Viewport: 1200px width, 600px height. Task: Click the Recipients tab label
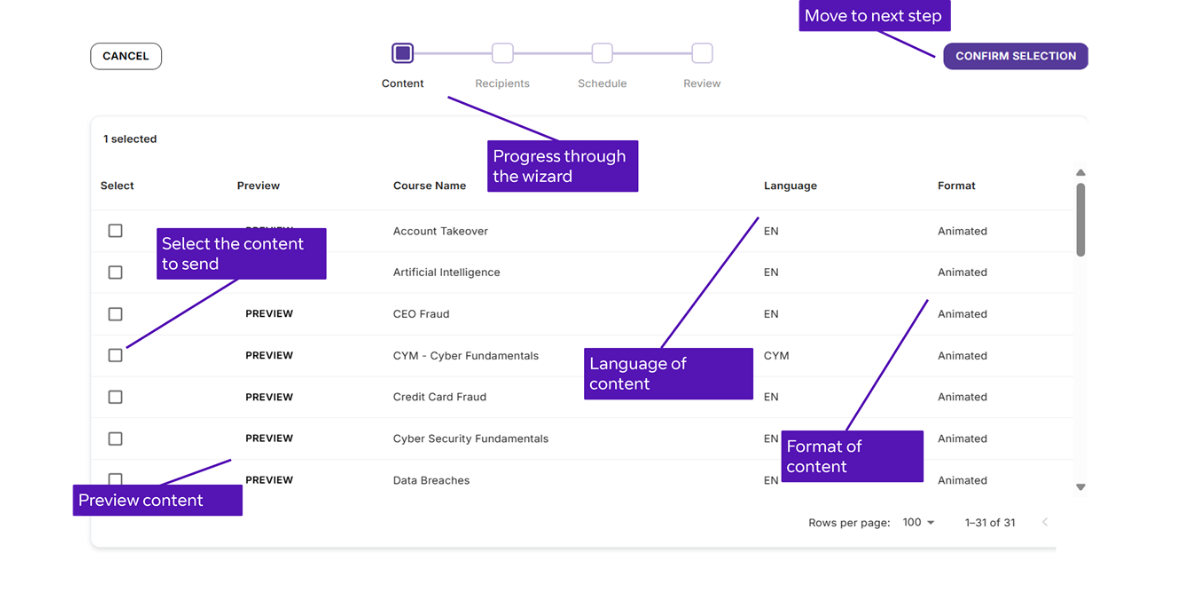coord(502,84)
